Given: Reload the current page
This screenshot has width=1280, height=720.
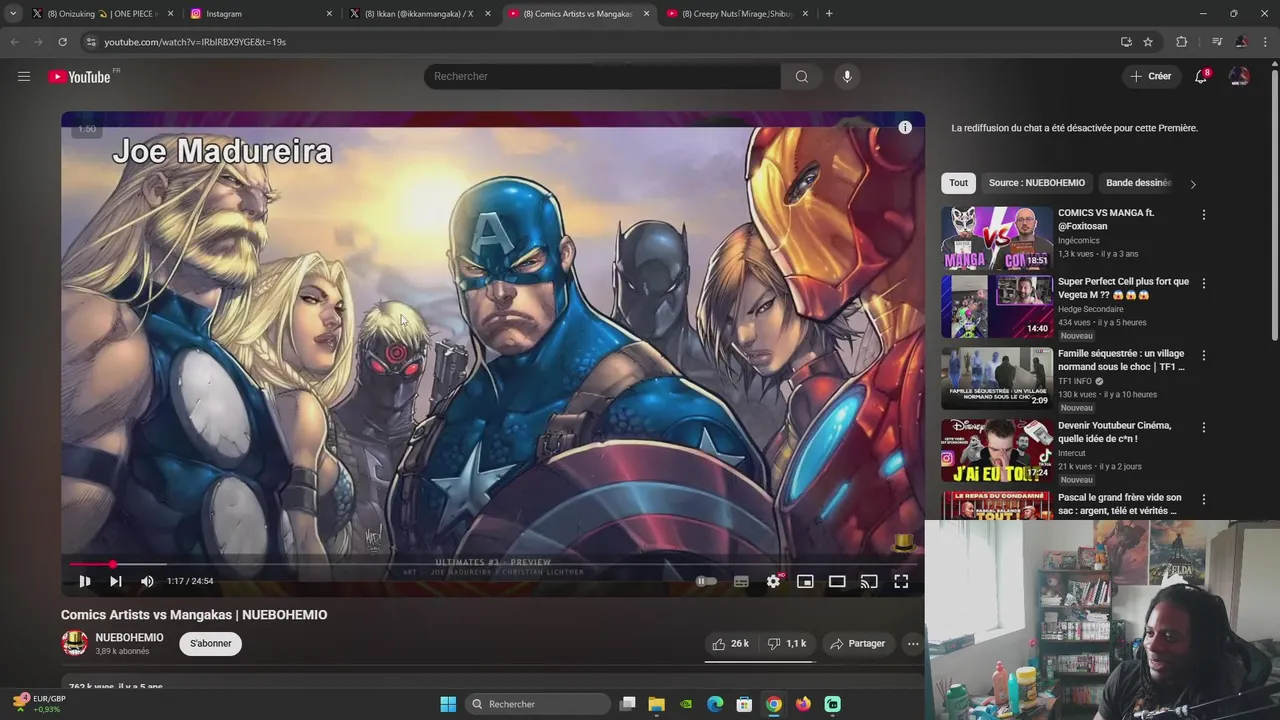Looking at the screenshot, I should click(x=62, y=42).
